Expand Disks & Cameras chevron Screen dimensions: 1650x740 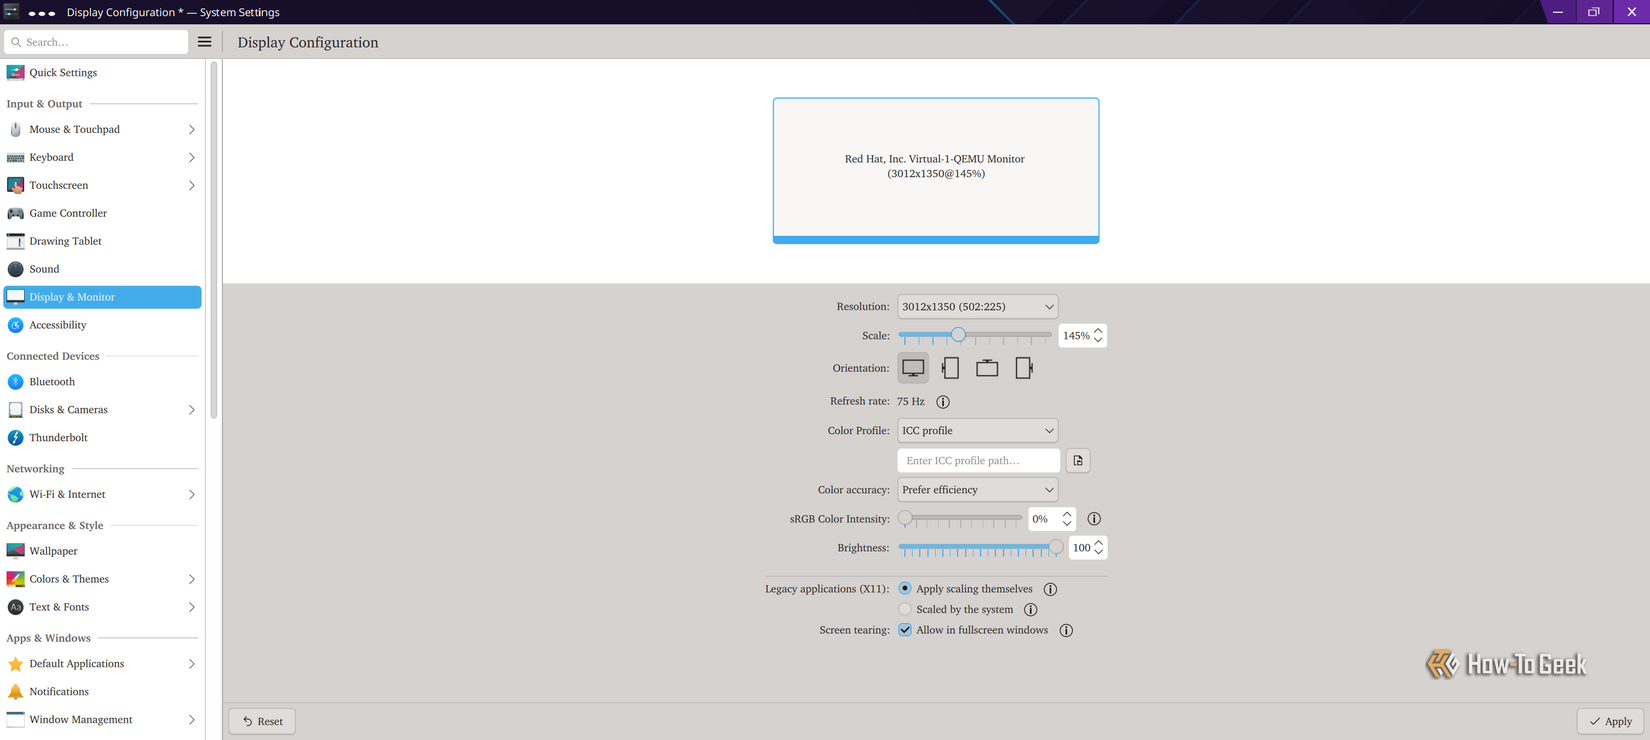[192, 410]
